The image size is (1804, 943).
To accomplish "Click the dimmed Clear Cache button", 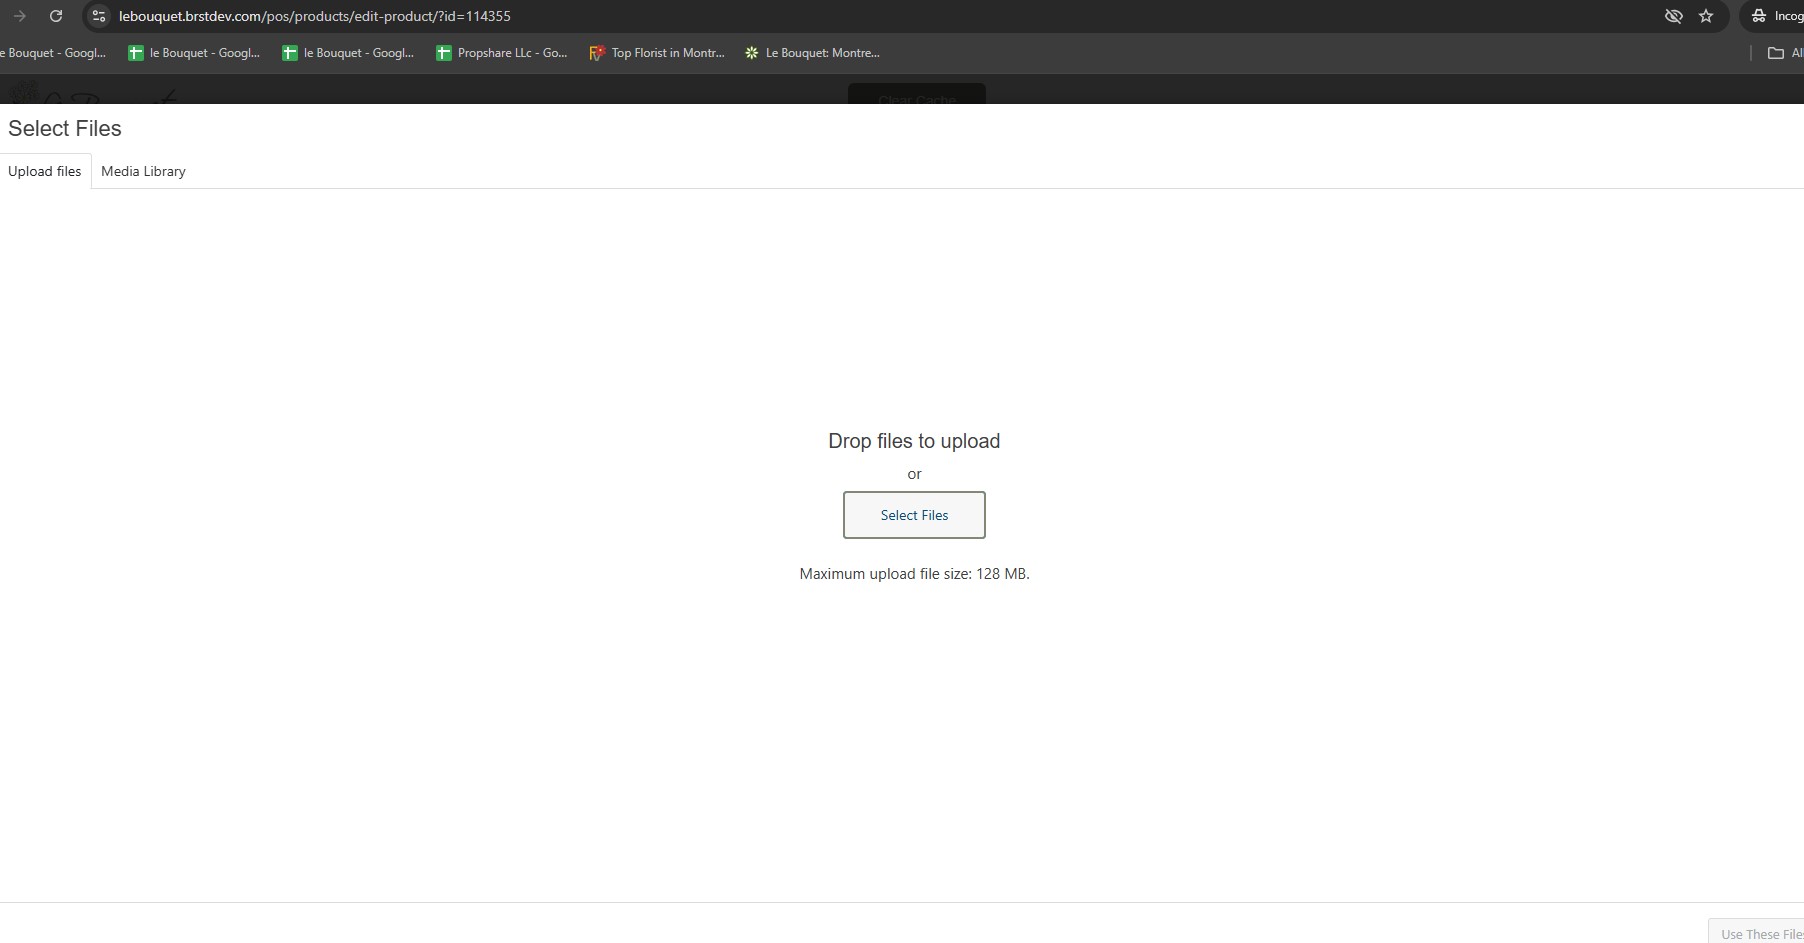I will (x=916, y=96).
